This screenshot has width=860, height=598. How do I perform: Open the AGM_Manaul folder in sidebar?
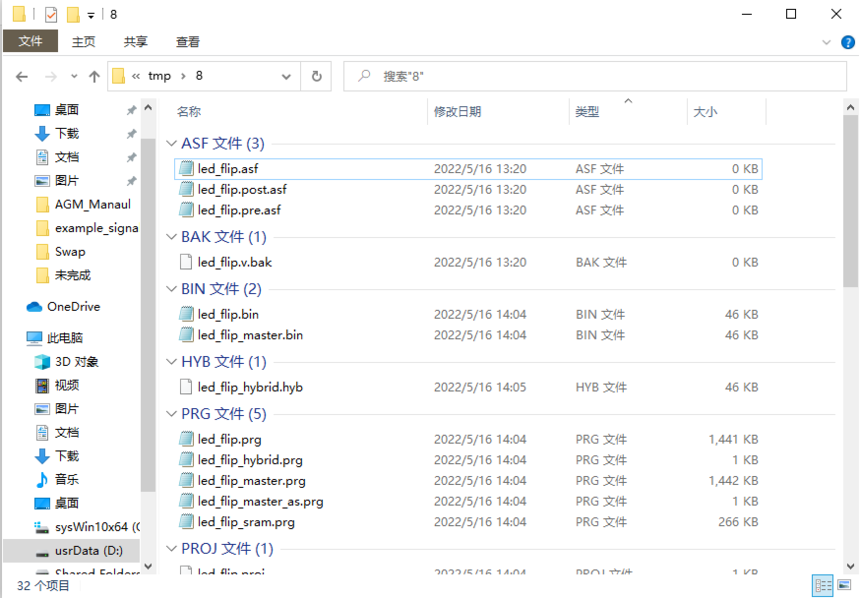click(x=93, y=204)
